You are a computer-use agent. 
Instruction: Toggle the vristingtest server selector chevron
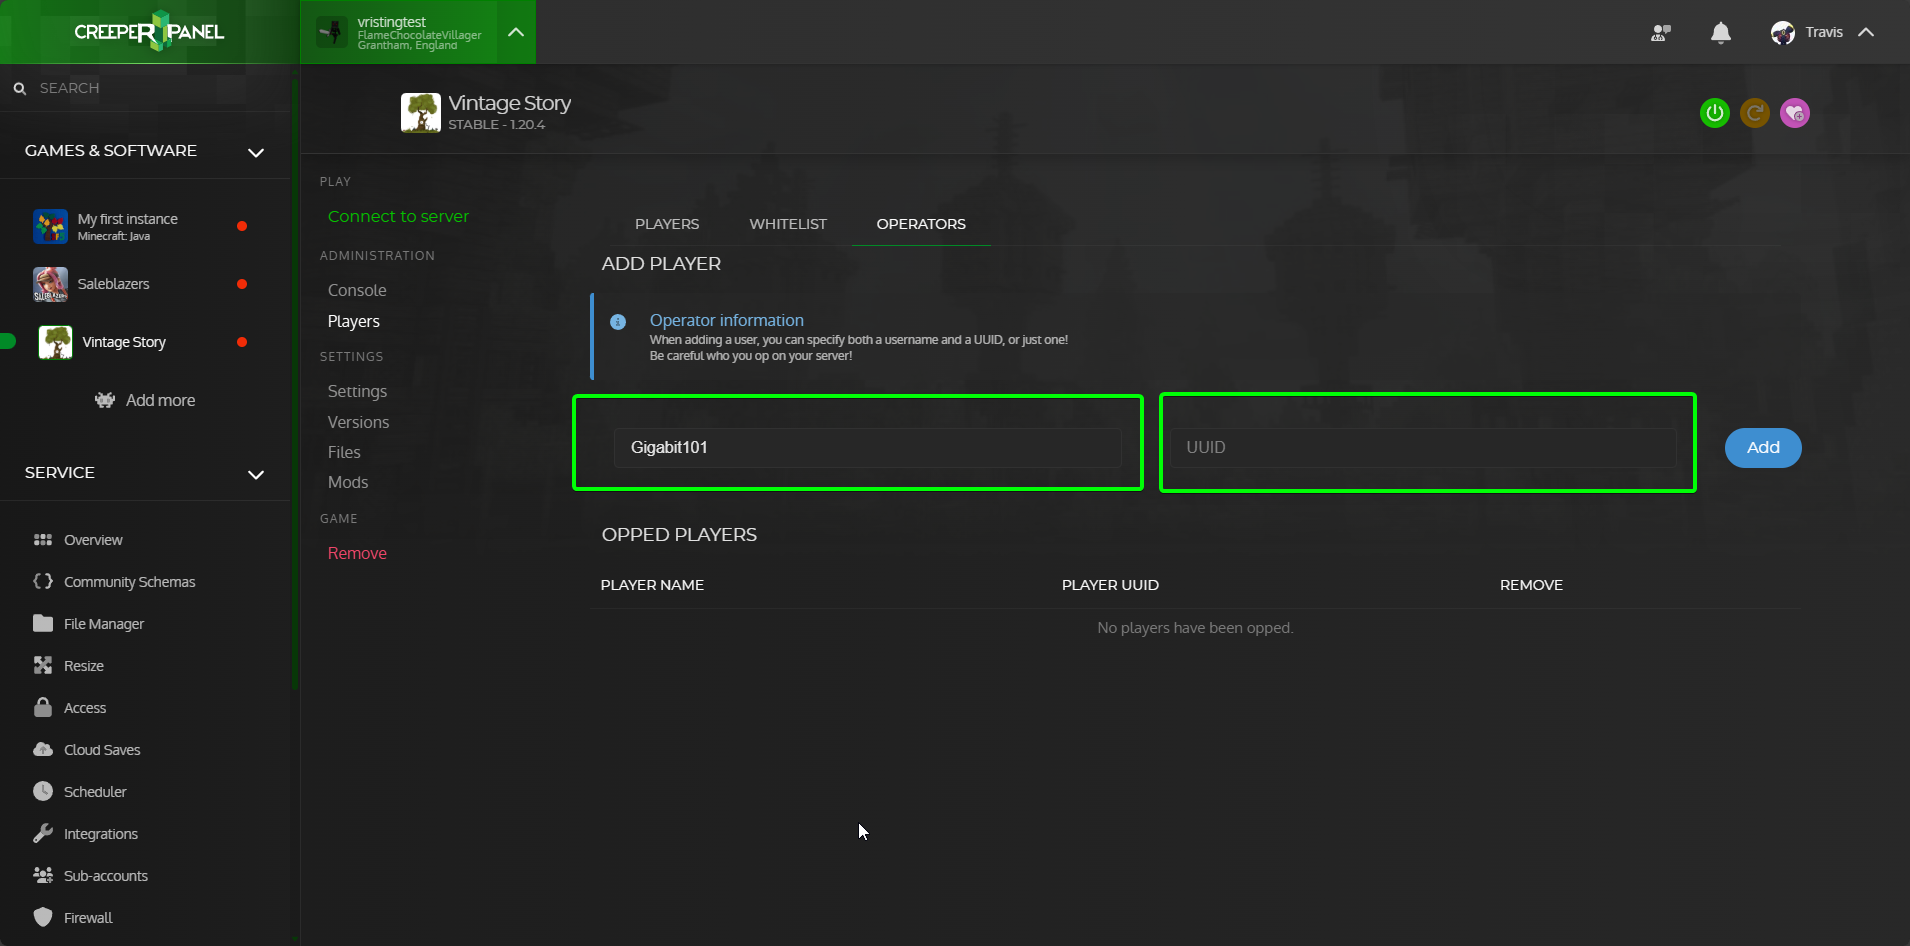pos(516,32)
